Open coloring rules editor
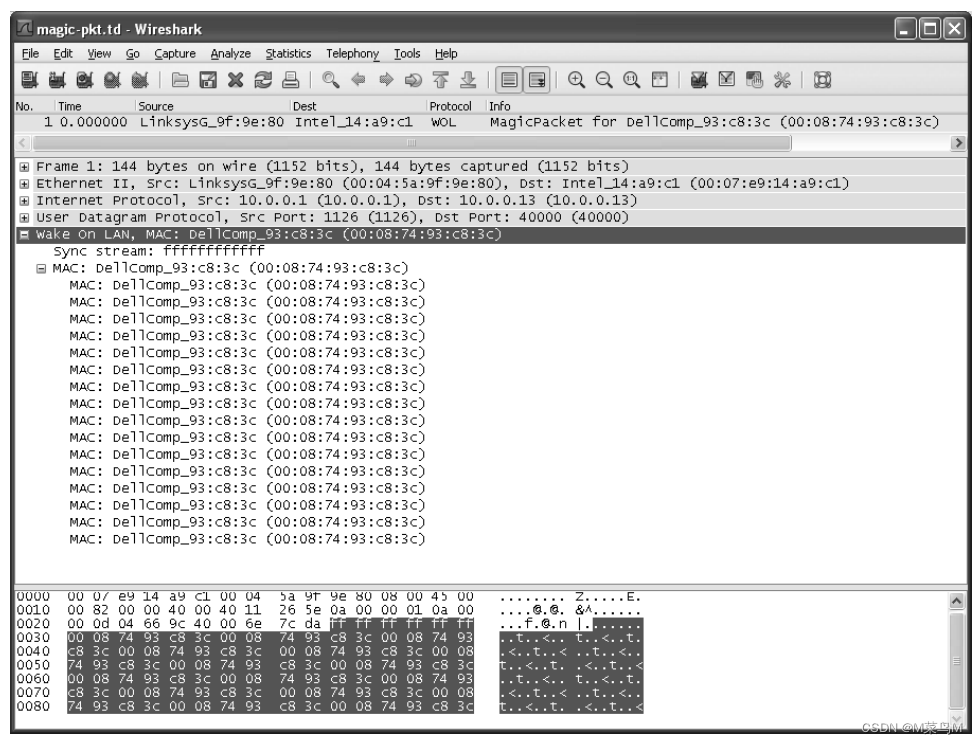Viewport: 978px width, 744px height. tap(754, 80)
